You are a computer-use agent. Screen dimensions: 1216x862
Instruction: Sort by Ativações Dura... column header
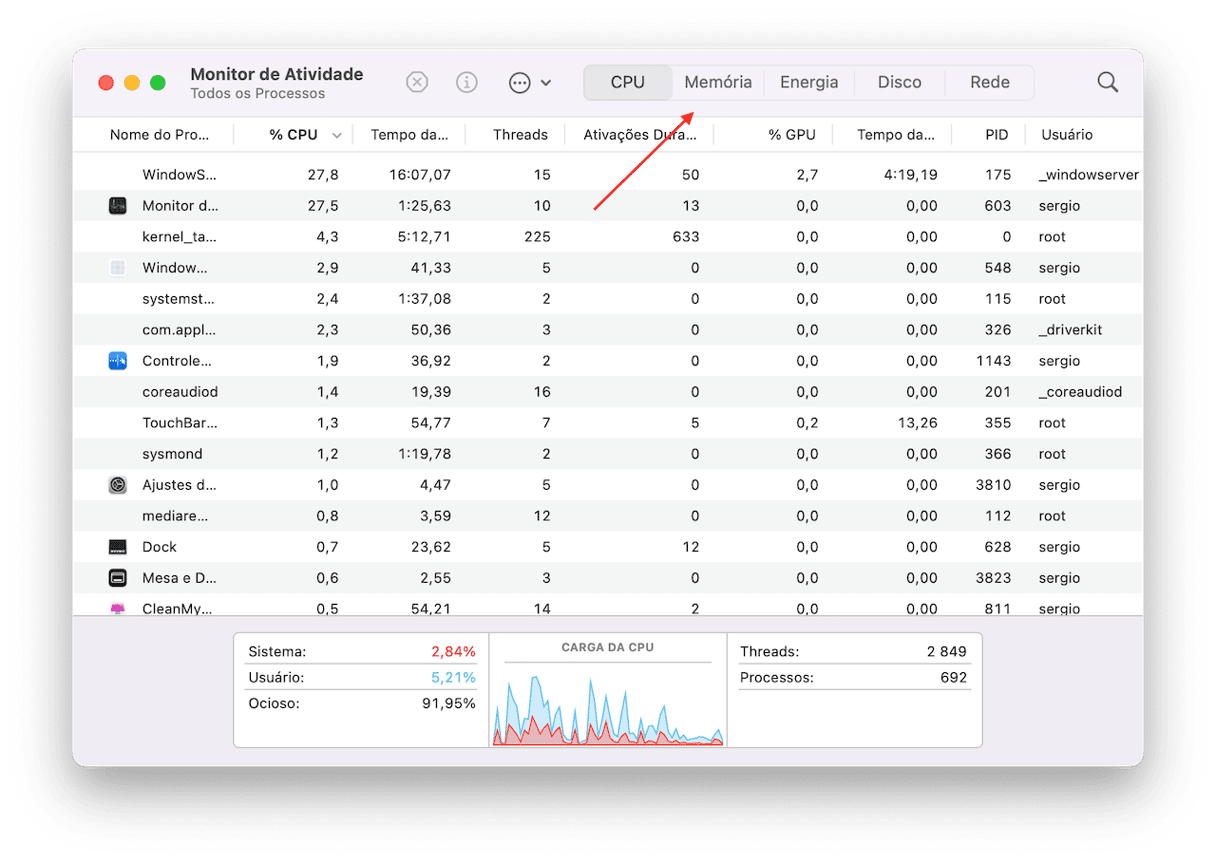coord(640,135)
